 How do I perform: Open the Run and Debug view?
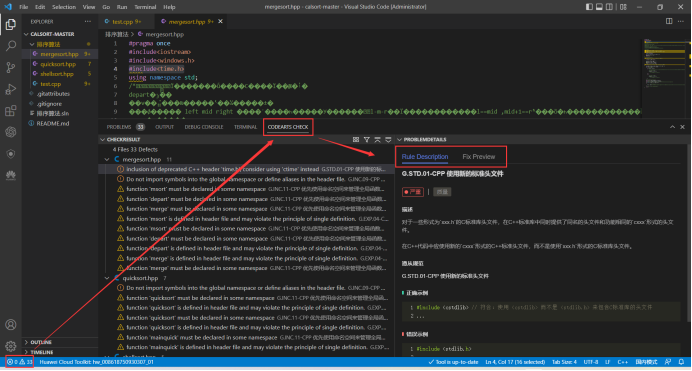11,89
